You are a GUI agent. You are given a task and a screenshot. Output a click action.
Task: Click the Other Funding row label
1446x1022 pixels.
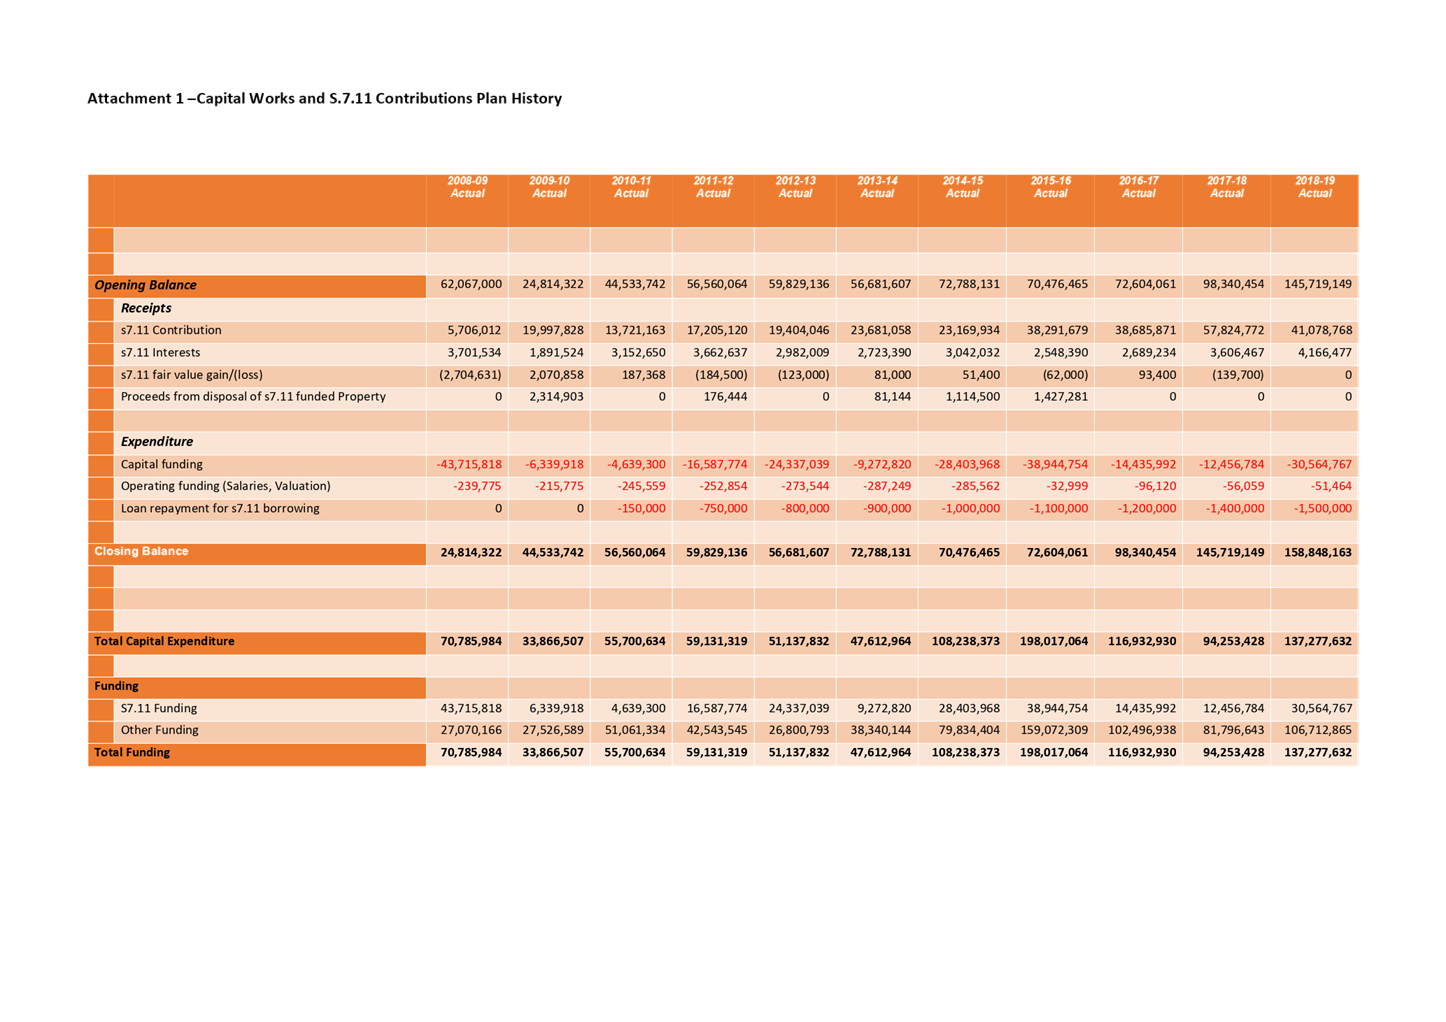159,730
